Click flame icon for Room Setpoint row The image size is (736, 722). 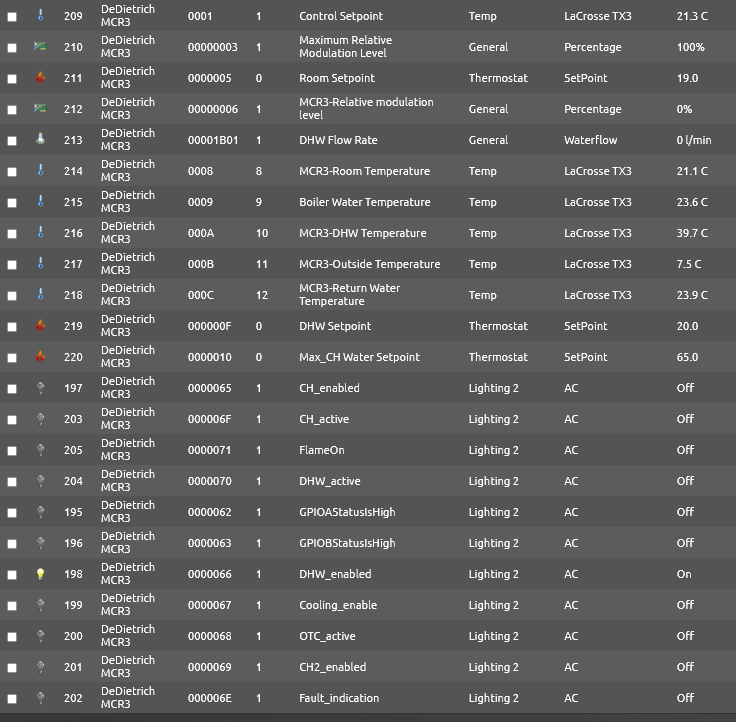click(40, 77)
